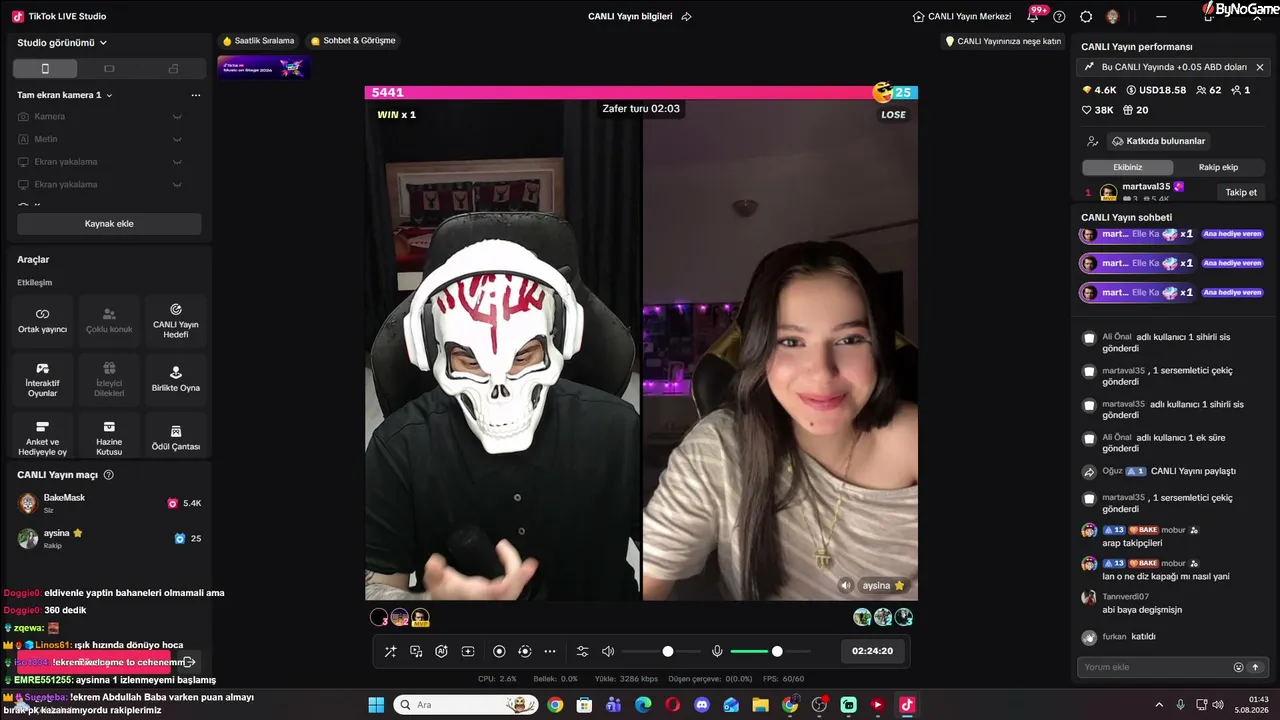Open the İnteraktif Oyunlar tool

click(x=42, y=379)
